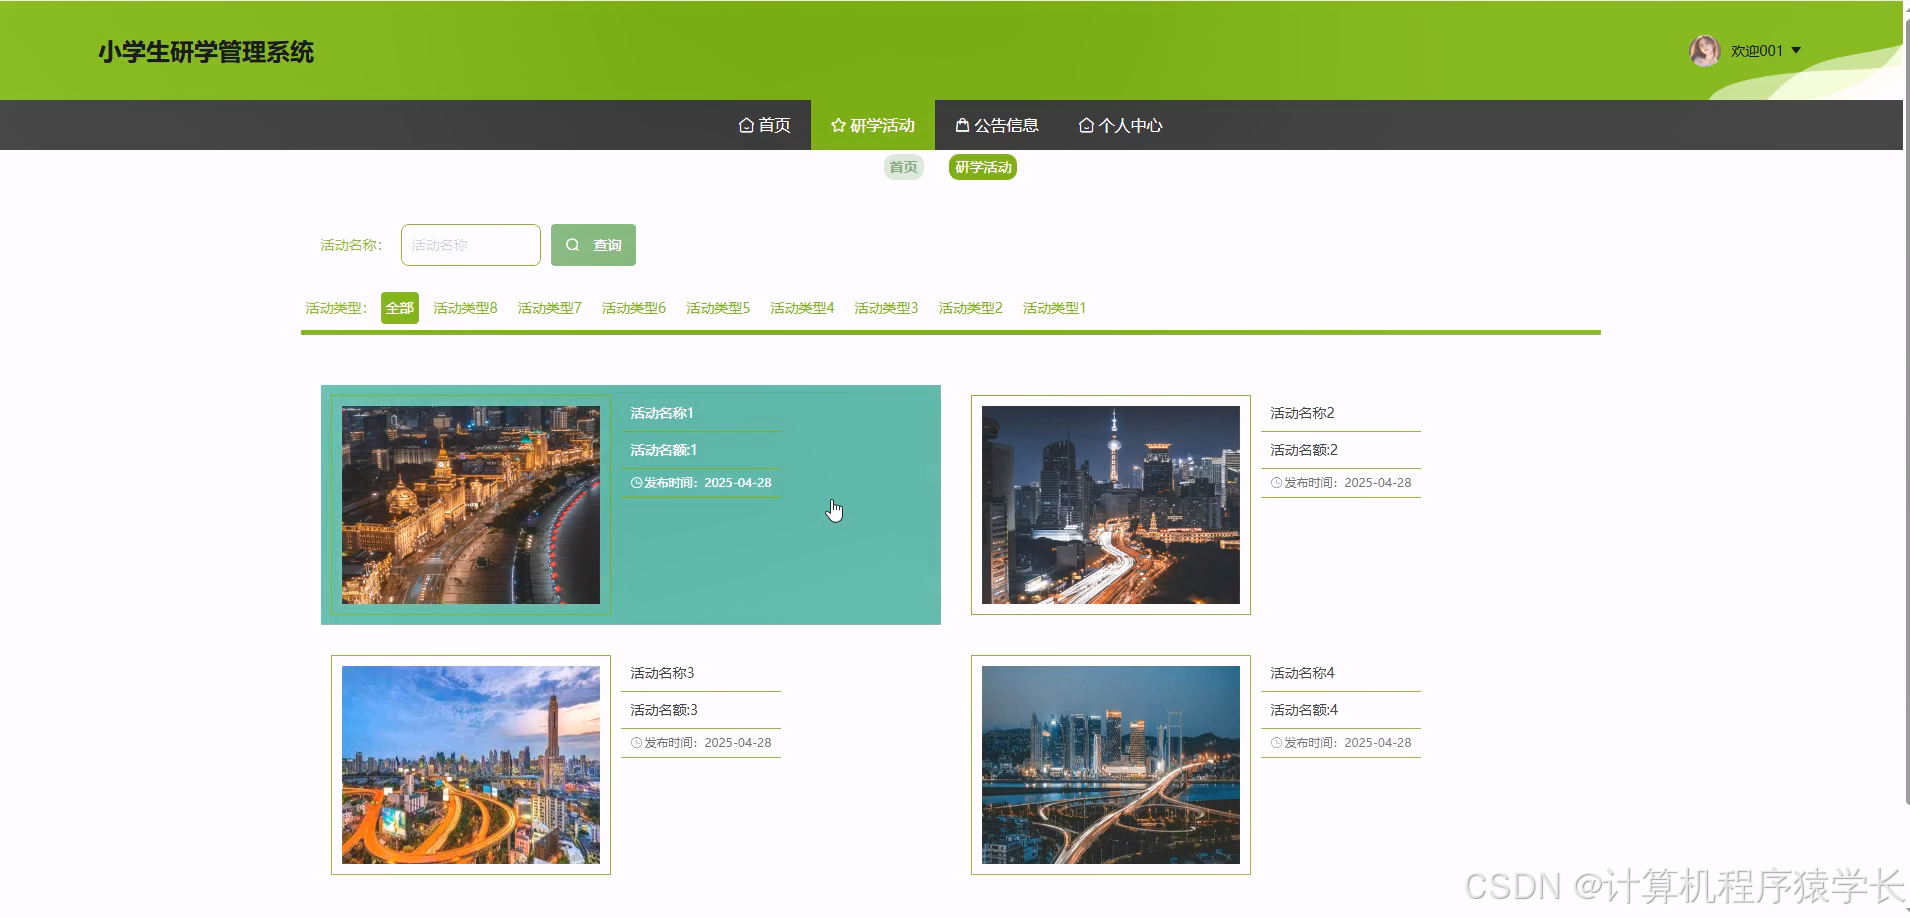1910x918 pixels.
Task: Click the 欢迎001 username text
Action: [1757, 51]
